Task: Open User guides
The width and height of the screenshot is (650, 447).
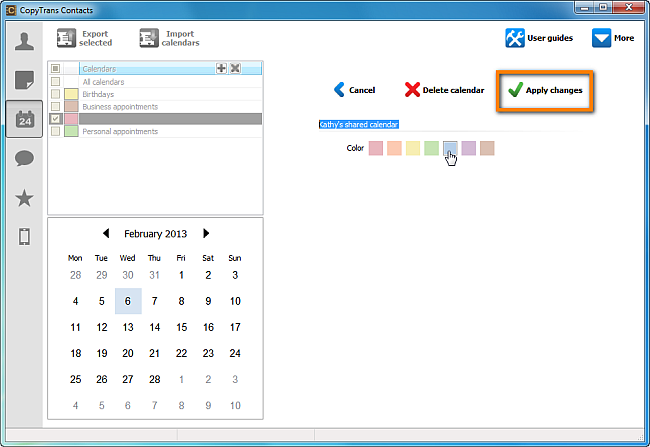Action: click(539, 38)
